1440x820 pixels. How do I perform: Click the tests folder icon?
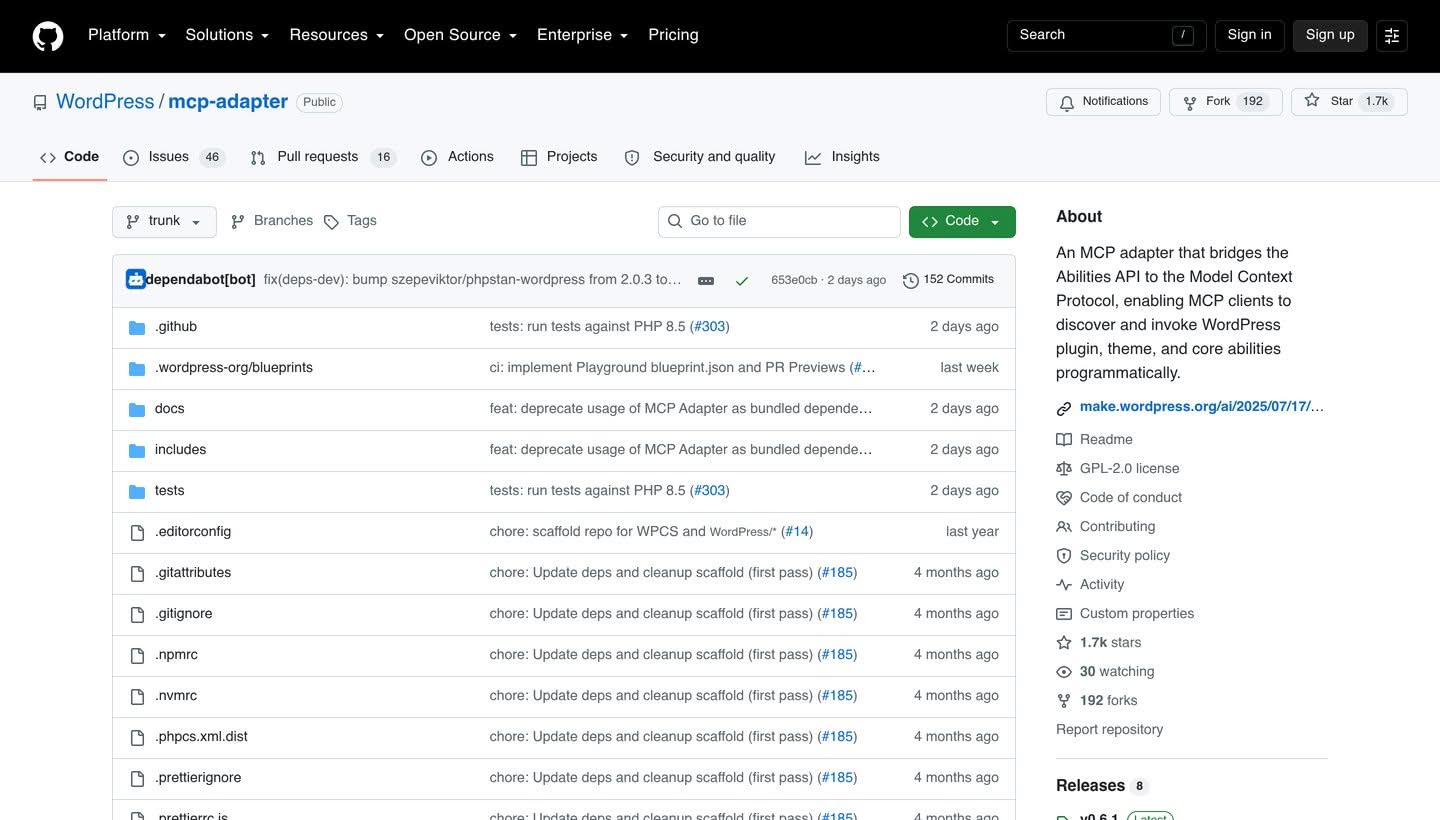tap(137, 492)
